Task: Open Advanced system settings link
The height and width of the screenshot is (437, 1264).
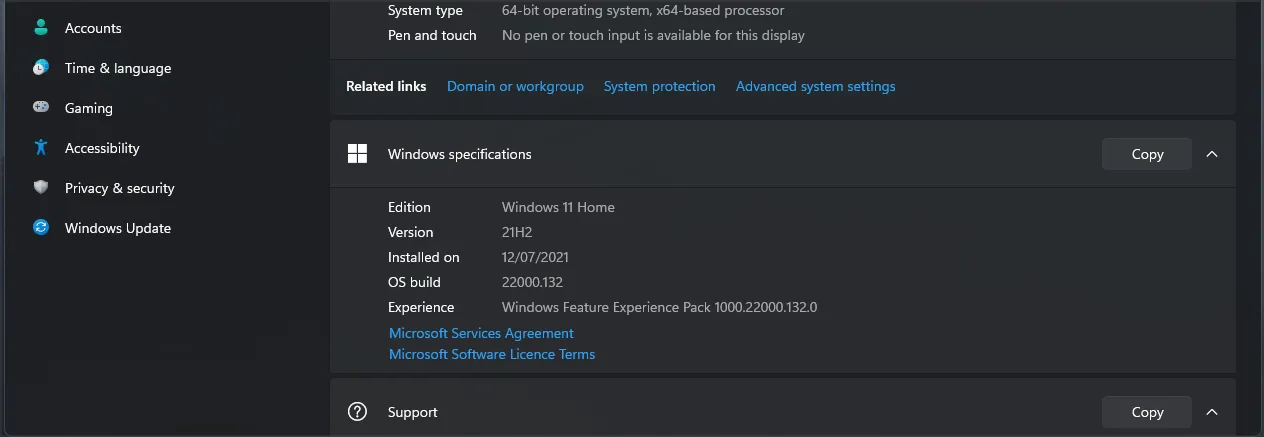Action: (x=815, y=87)
